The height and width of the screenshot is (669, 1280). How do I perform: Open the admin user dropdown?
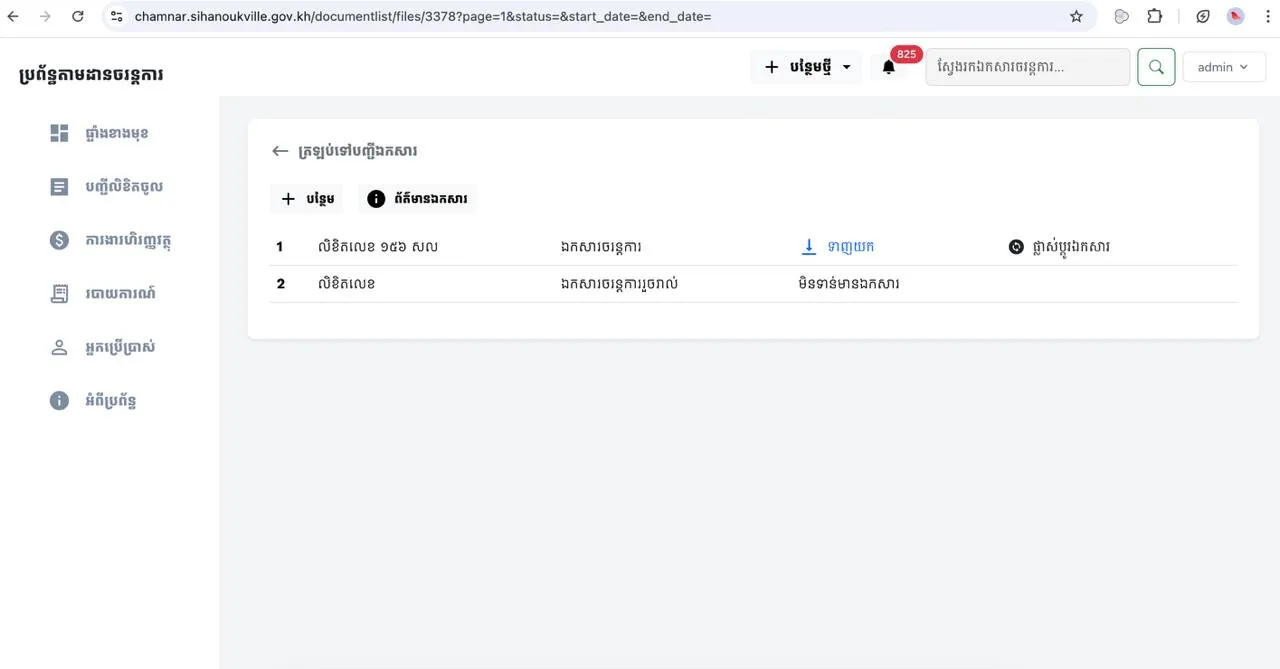click(1223, 67)
